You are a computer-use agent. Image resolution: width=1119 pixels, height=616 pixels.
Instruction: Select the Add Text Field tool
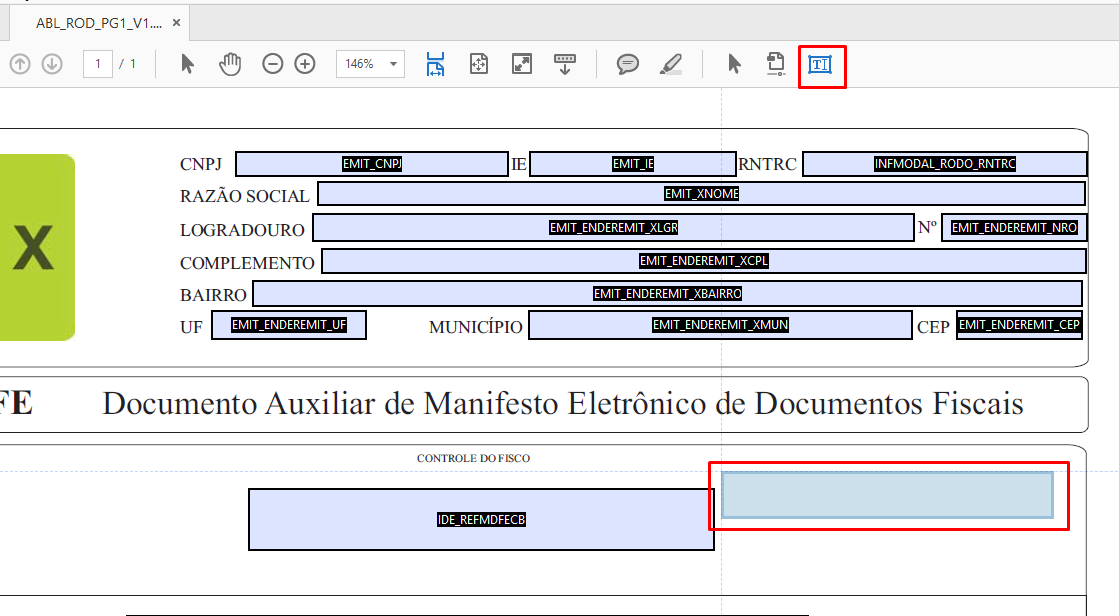821,65
